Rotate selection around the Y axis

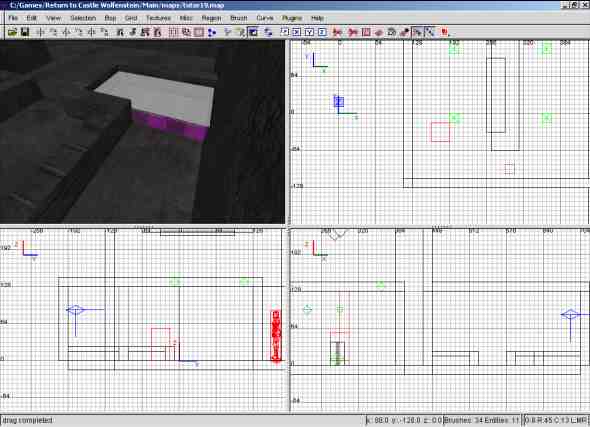(79, 32)
